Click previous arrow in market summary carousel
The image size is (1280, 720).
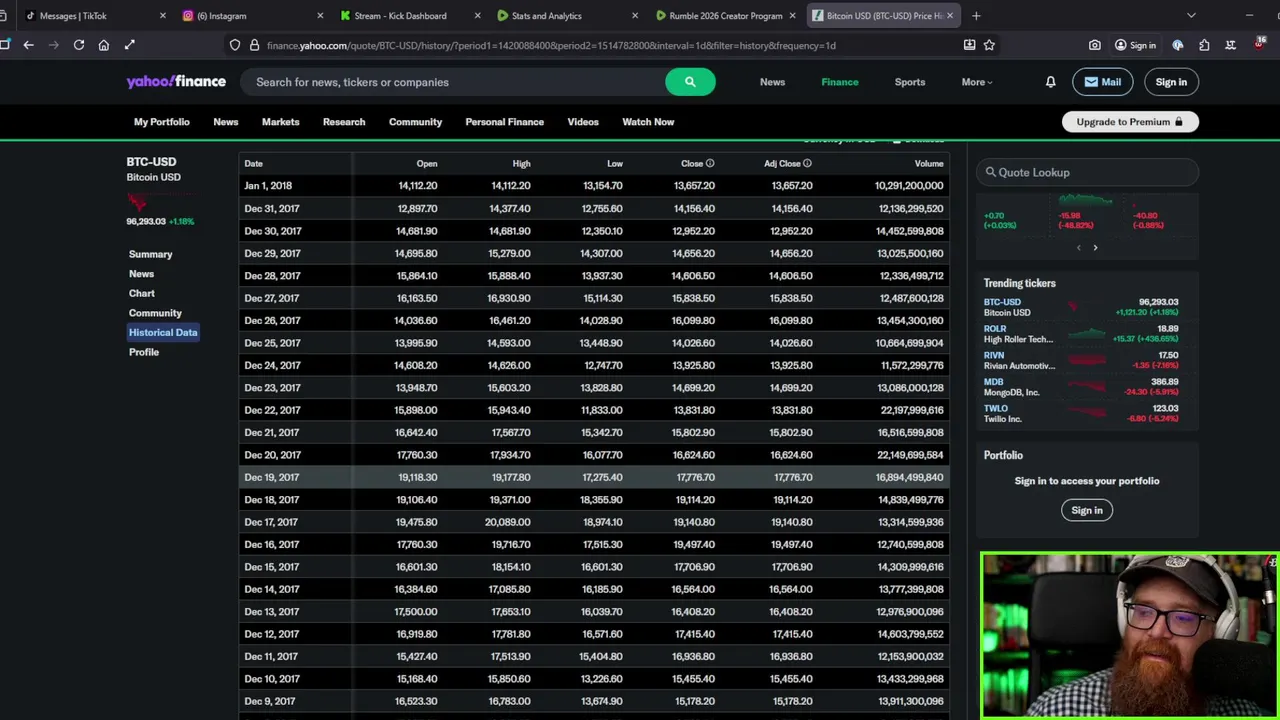(1078, 247)
